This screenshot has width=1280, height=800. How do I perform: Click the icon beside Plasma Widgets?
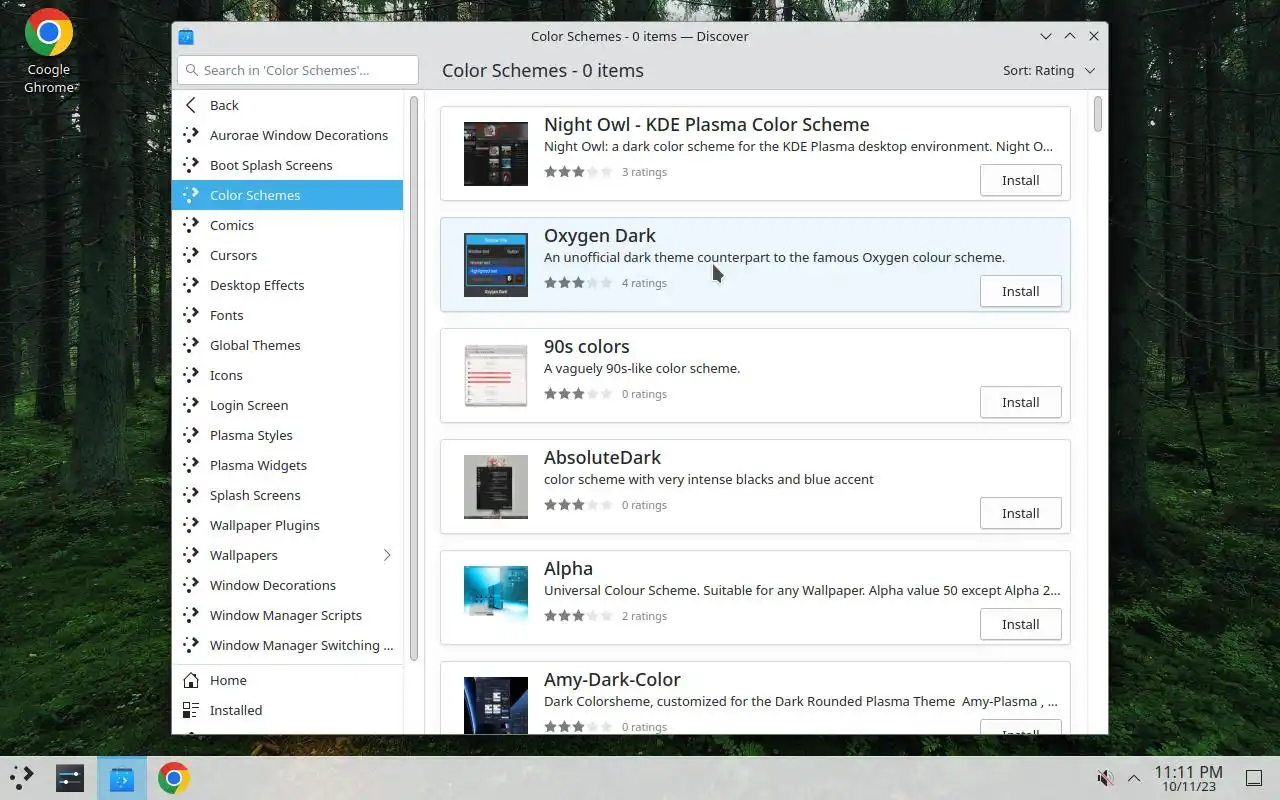pos(191,465)
